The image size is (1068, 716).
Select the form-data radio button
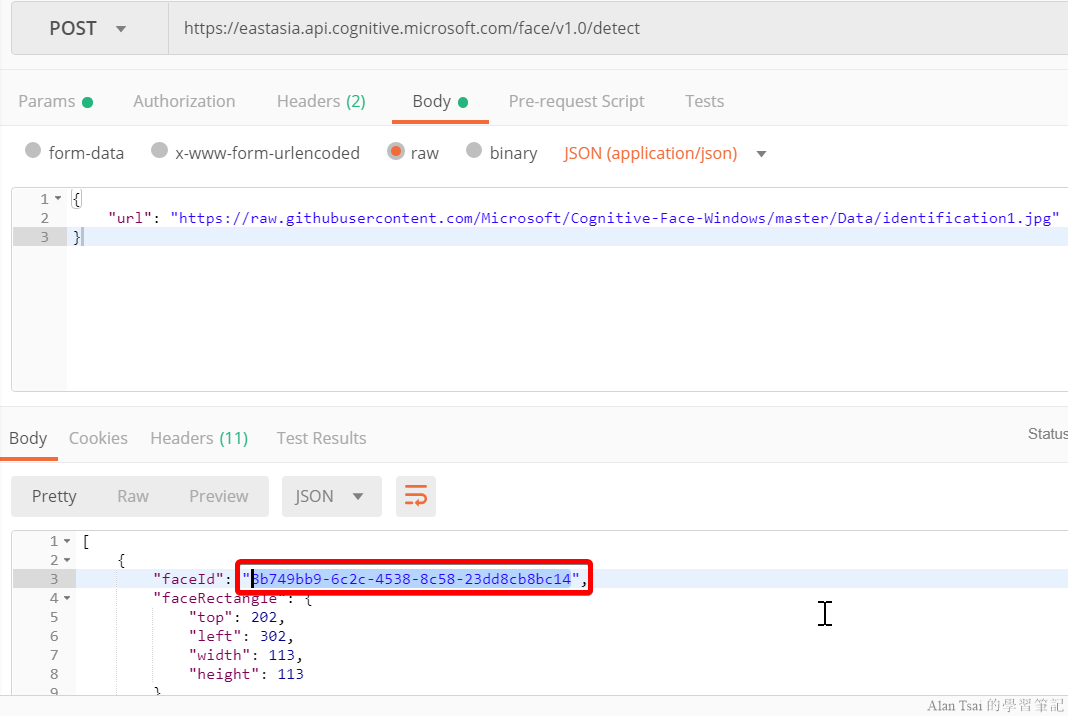coord(33,151)
